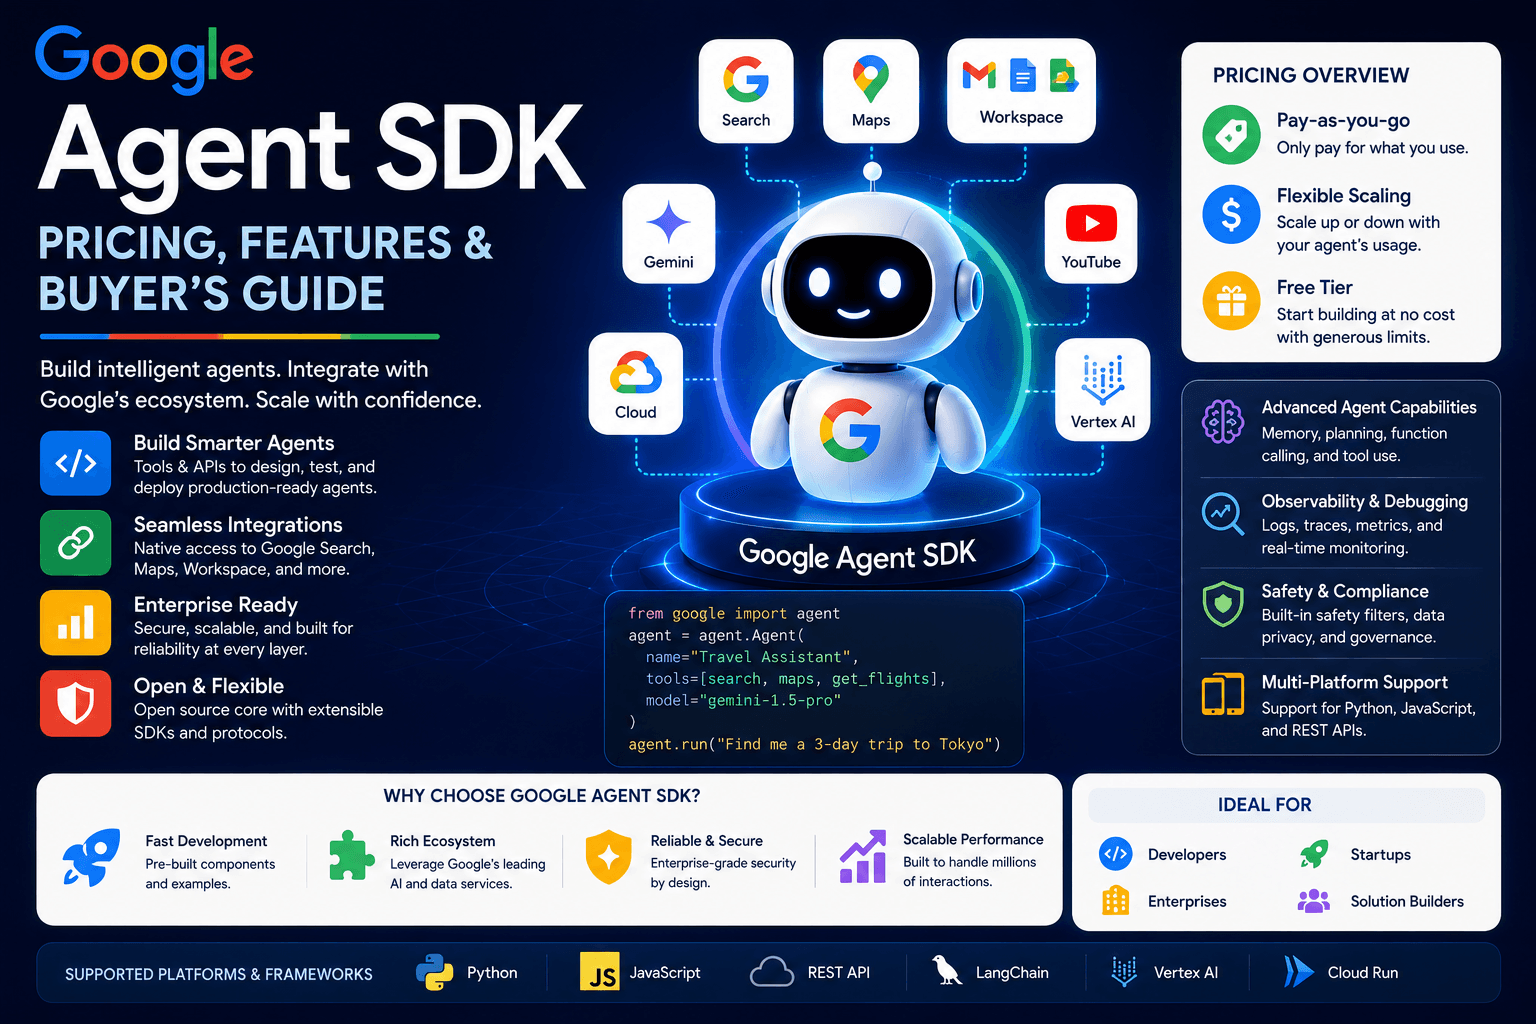
Task: Click 'Memory, planning, function calling' description
Action: click(x=1354, y=444)
